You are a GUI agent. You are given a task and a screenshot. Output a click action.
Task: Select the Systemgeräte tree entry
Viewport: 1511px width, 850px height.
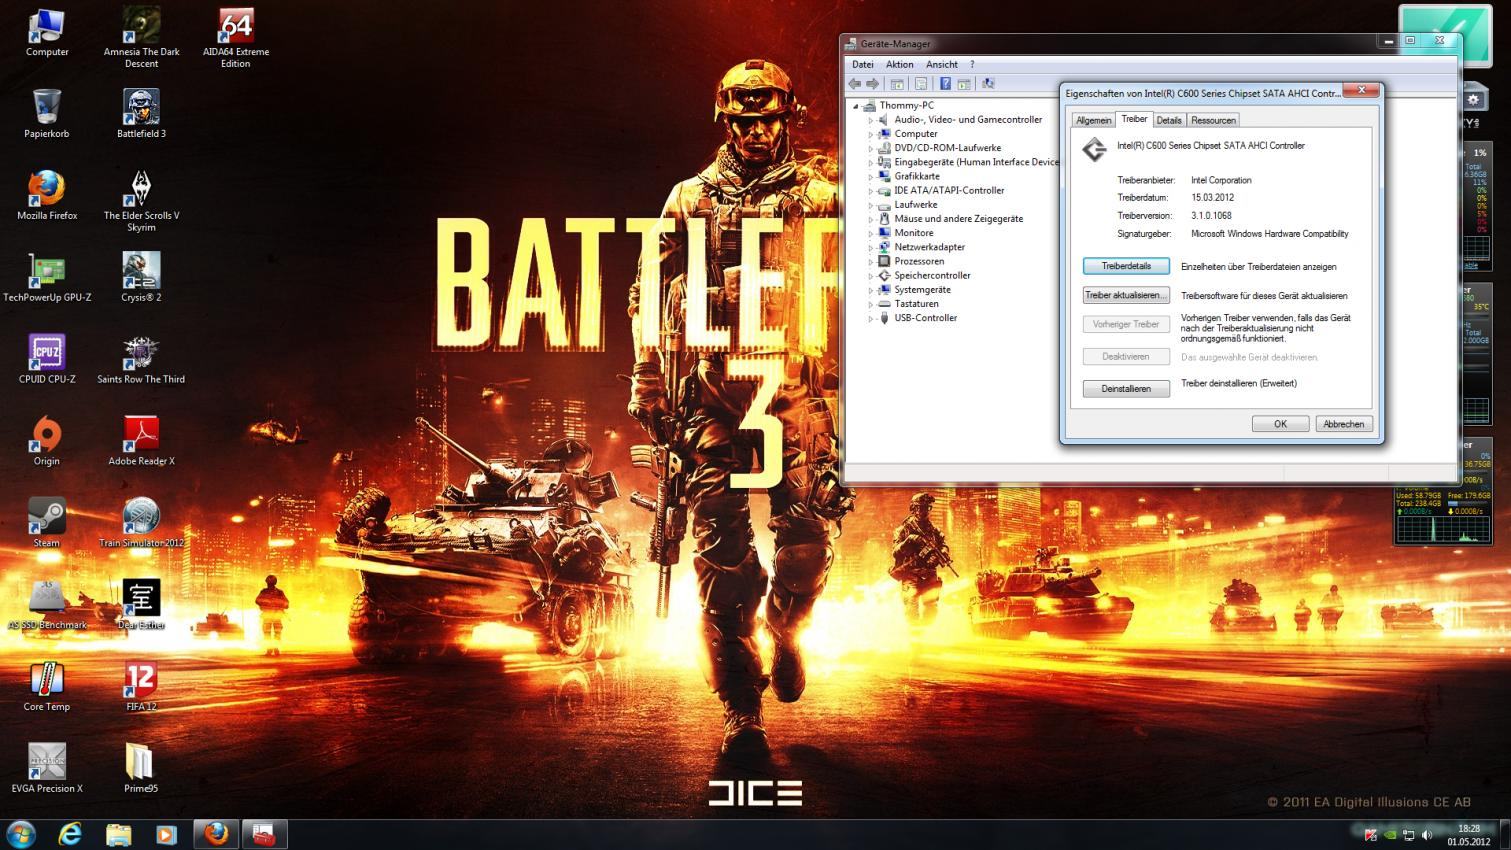coord(922,290)
